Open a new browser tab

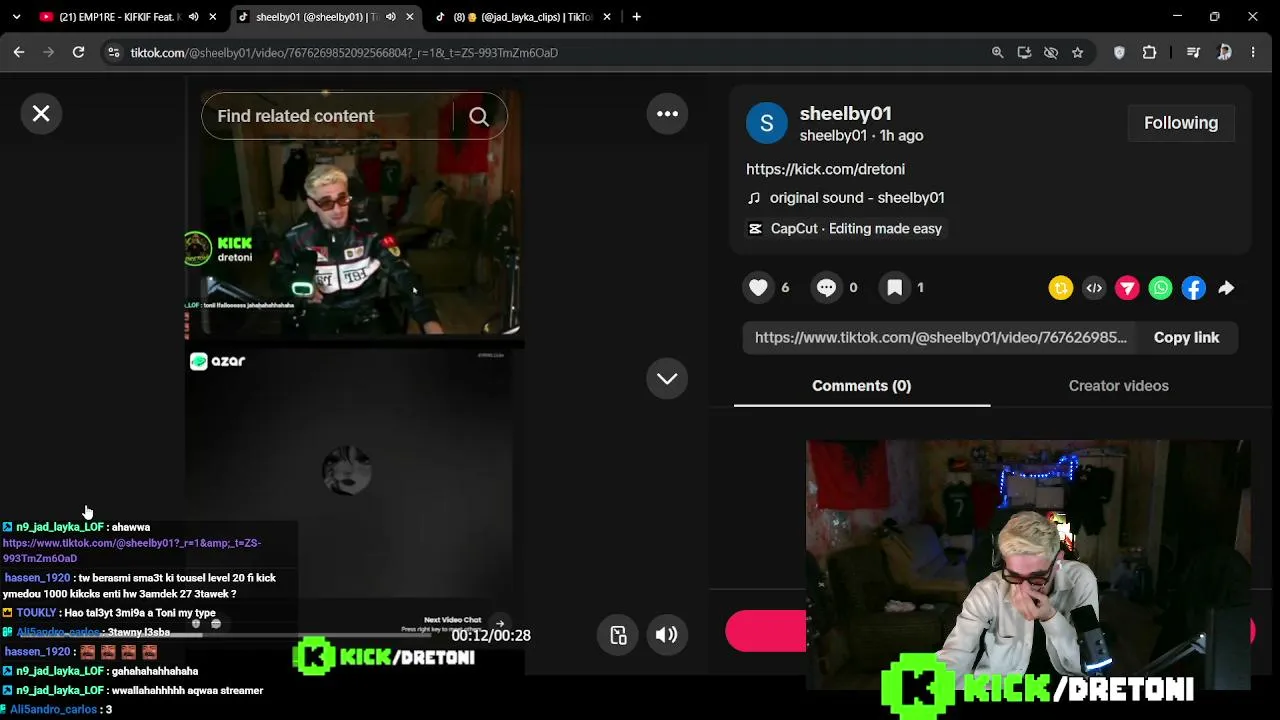(x=636, y=17)
